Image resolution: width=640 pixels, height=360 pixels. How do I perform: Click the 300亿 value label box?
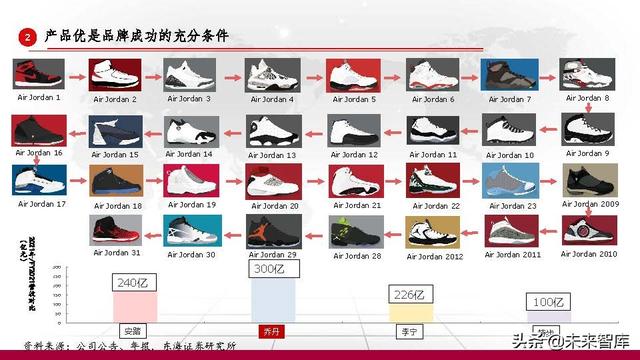[274, 269]
